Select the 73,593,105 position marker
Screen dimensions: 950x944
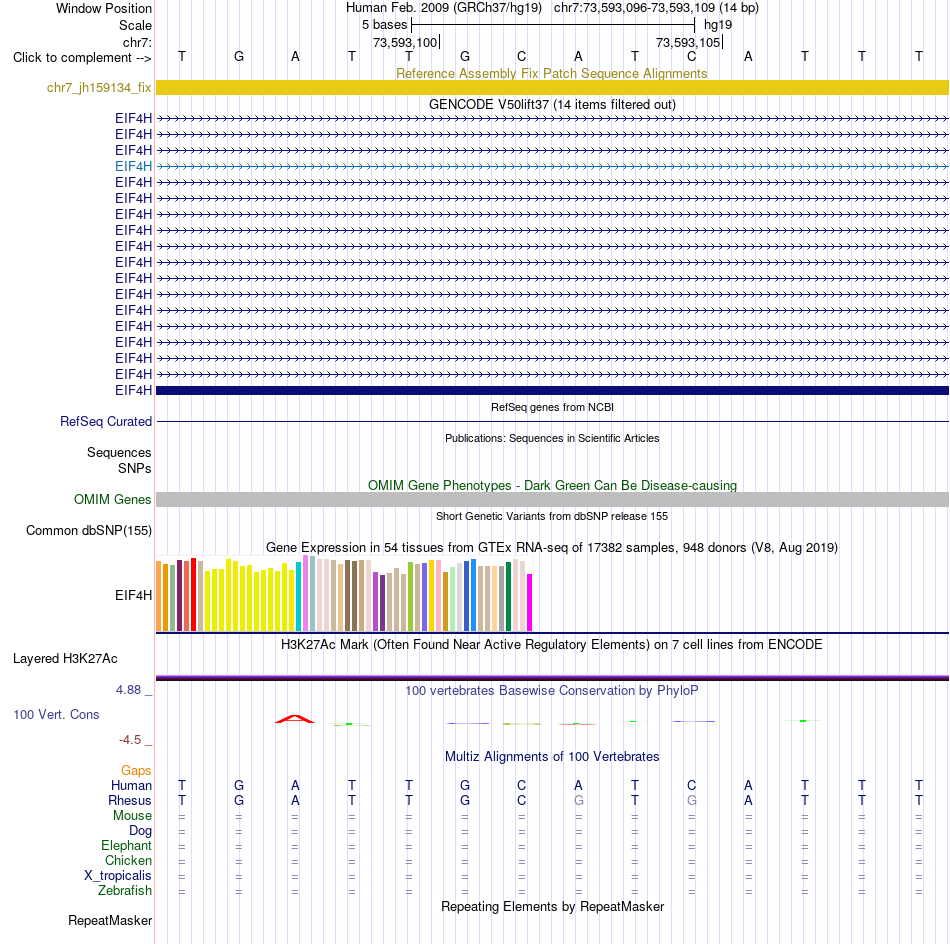coord(688,42)
